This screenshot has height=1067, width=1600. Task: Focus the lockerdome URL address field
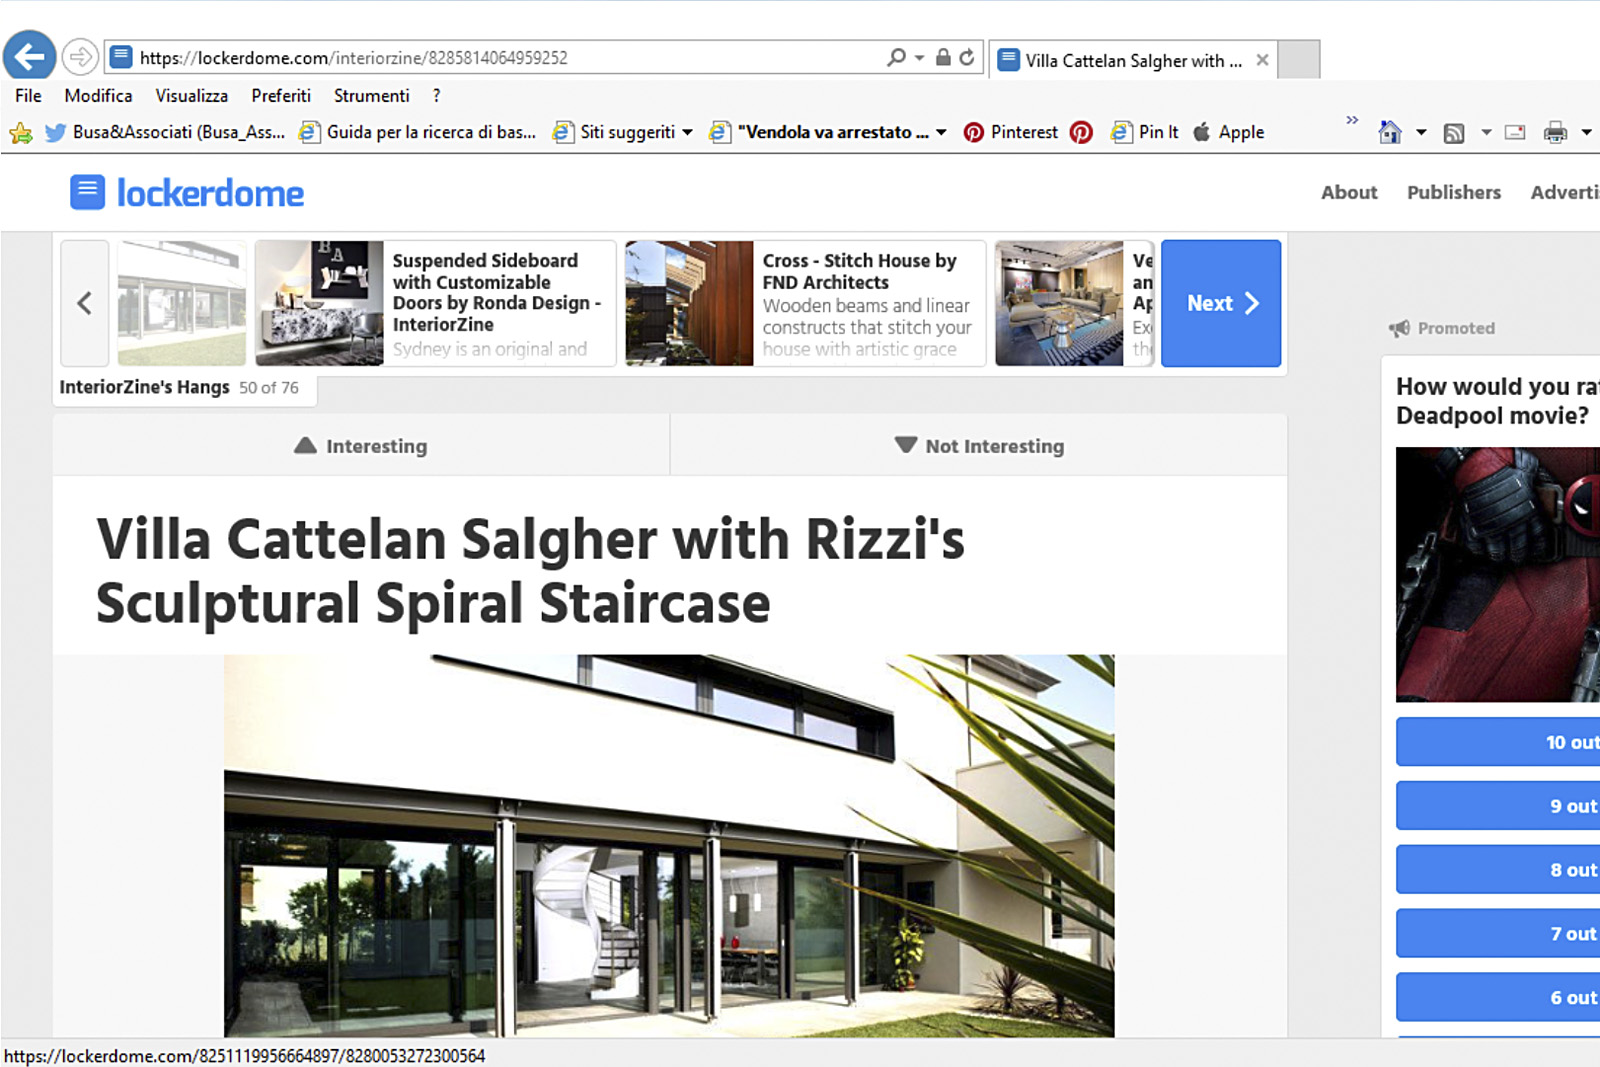point(495,57)
